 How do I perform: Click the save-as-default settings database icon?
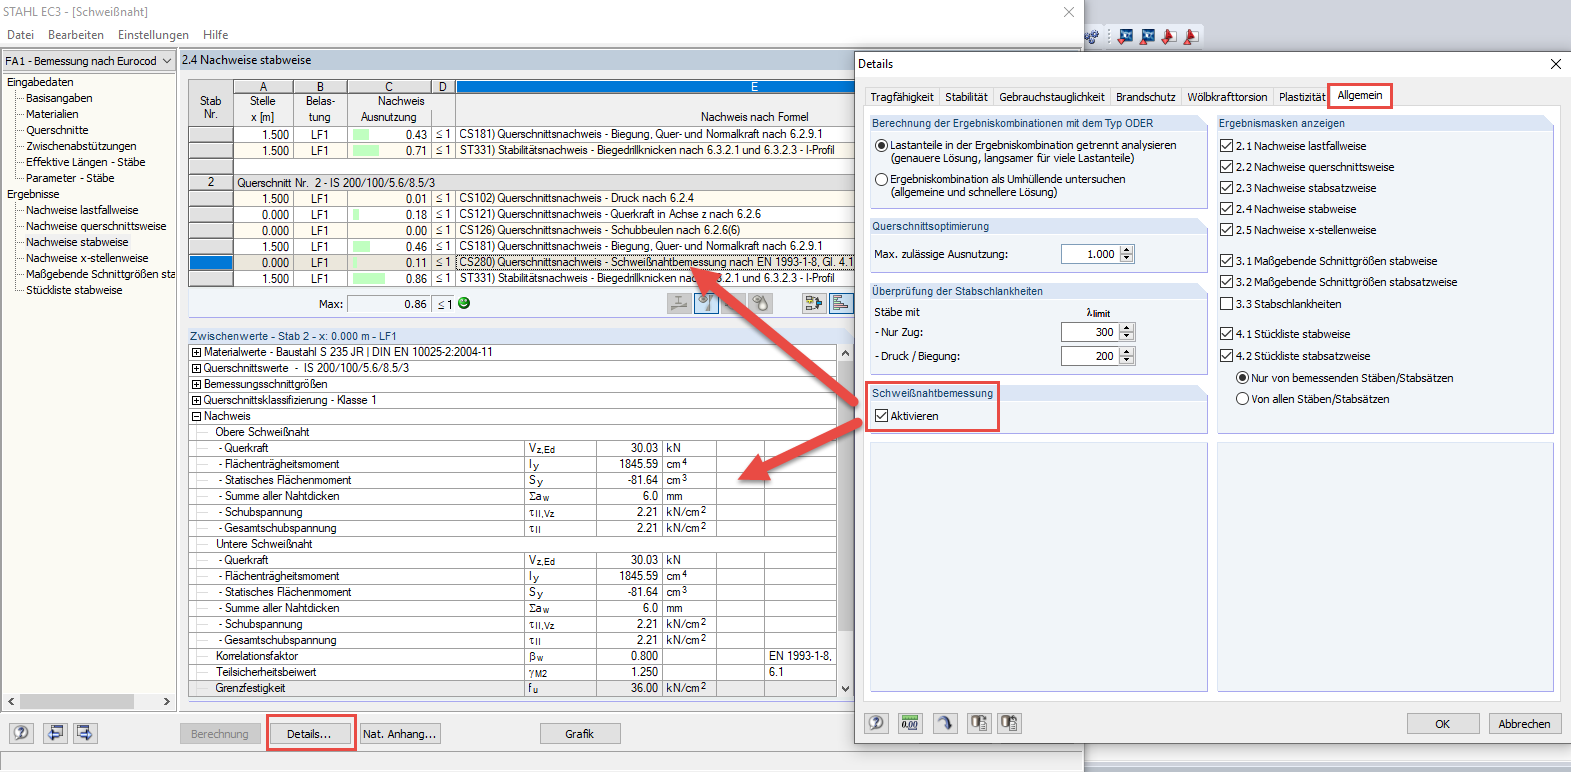coord(978,723)
